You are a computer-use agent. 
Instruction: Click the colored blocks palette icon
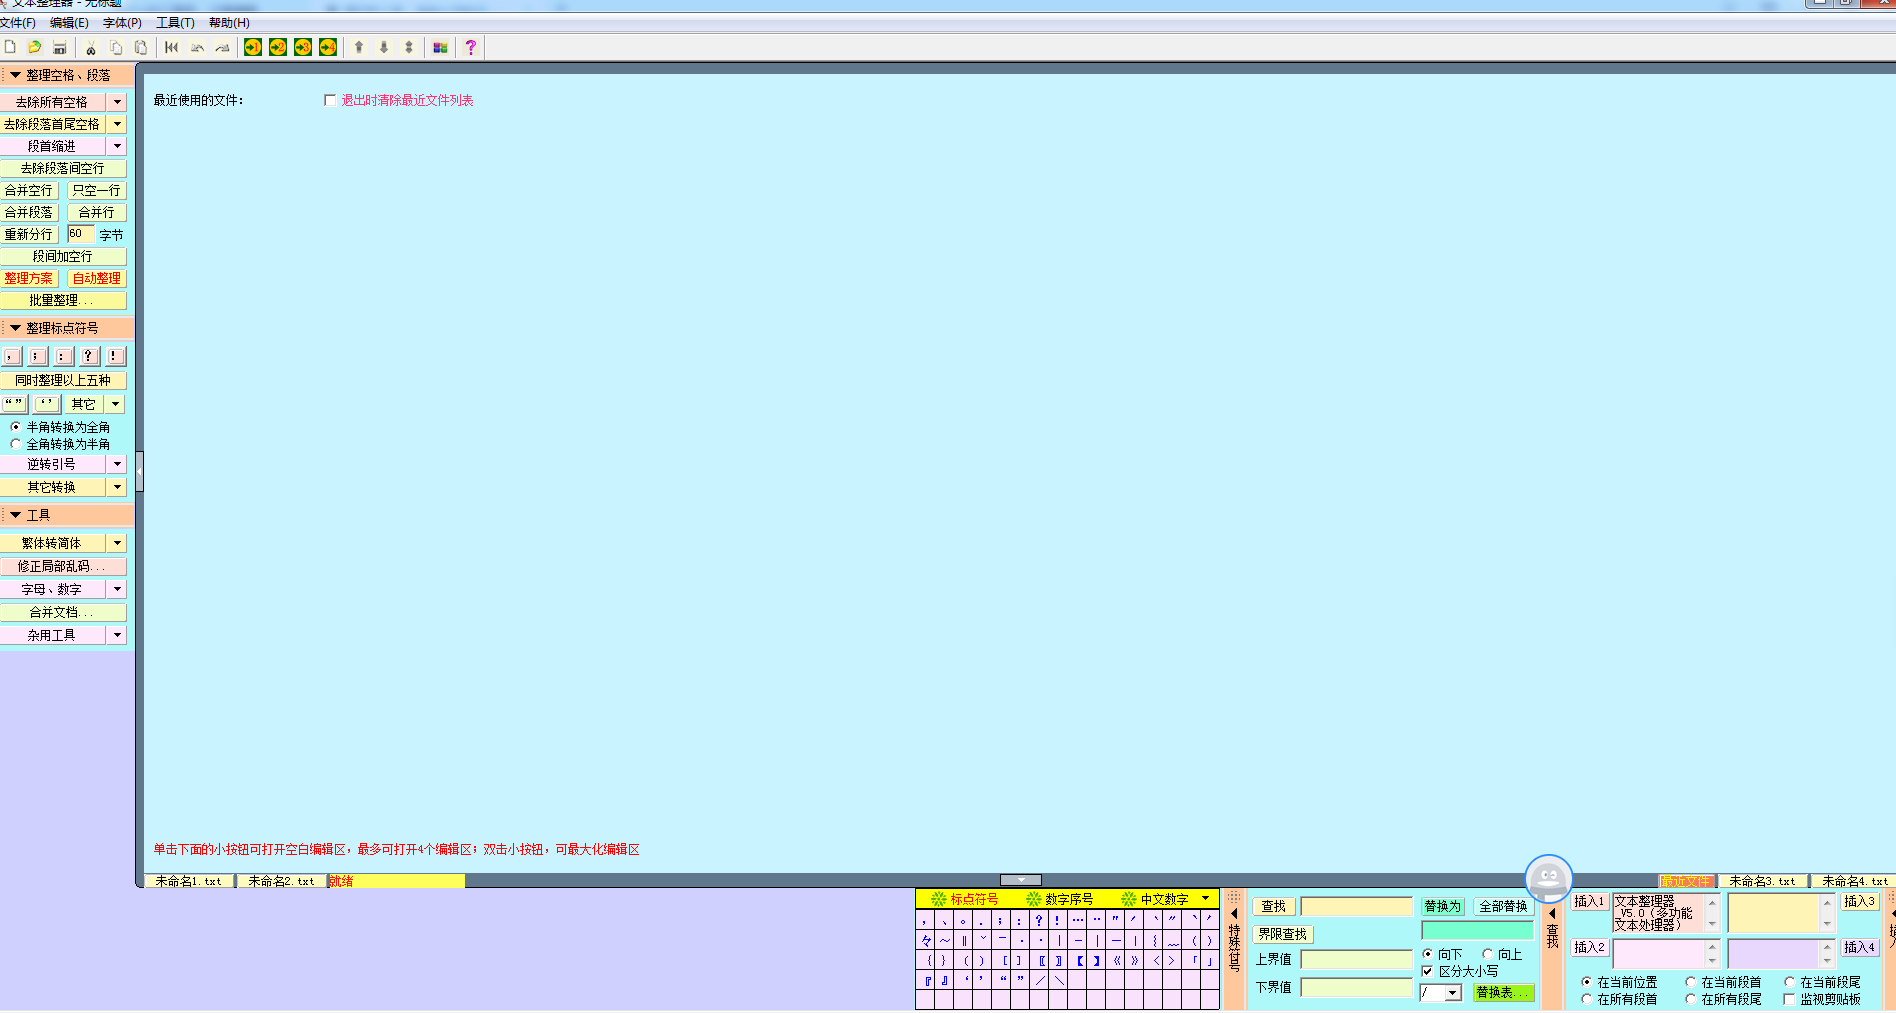tap(440, 47)
